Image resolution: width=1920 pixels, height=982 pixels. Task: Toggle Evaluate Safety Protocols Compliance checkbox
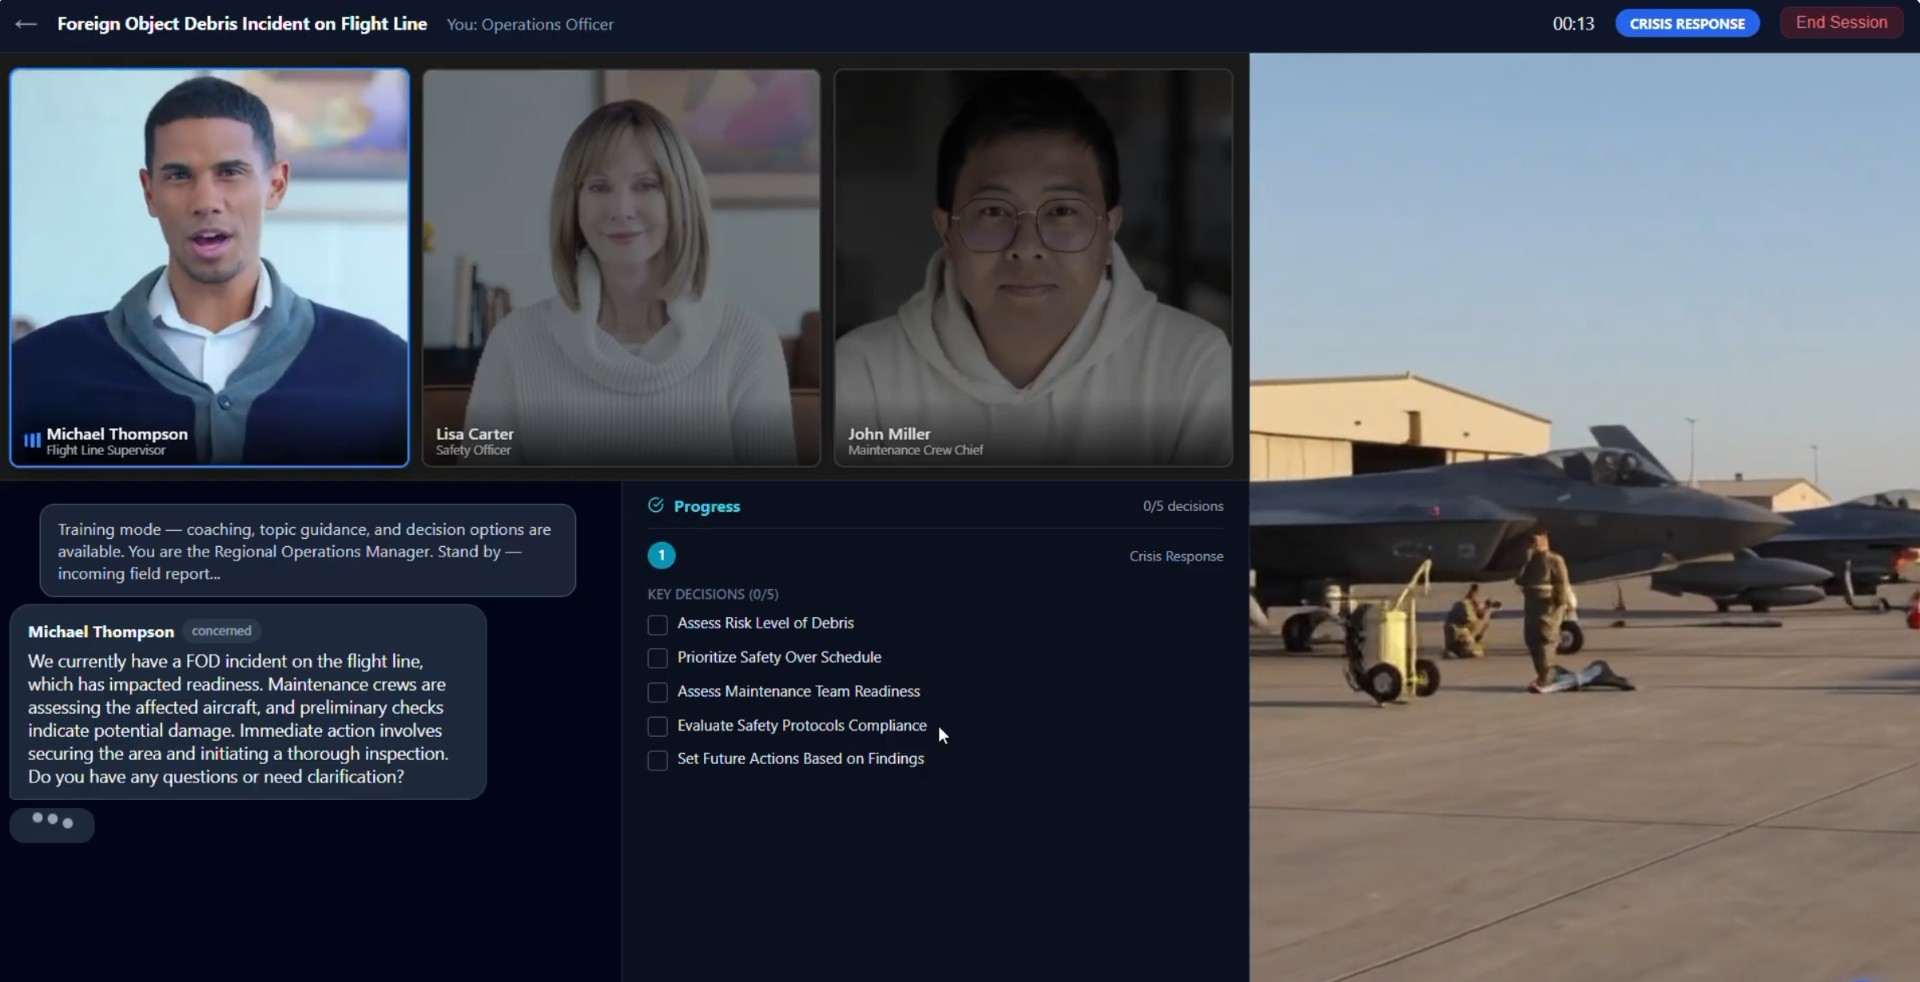click(657, 726)
